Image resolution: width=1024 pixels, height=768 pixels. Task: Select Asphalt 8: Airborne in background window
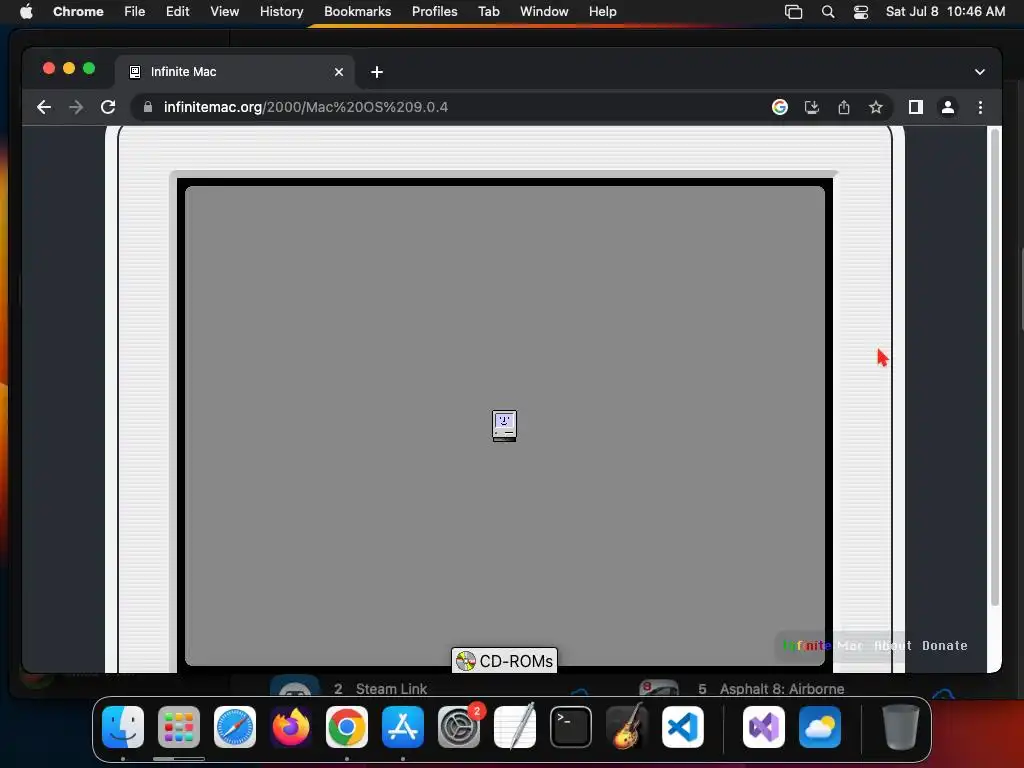click(x=782, y=689)
